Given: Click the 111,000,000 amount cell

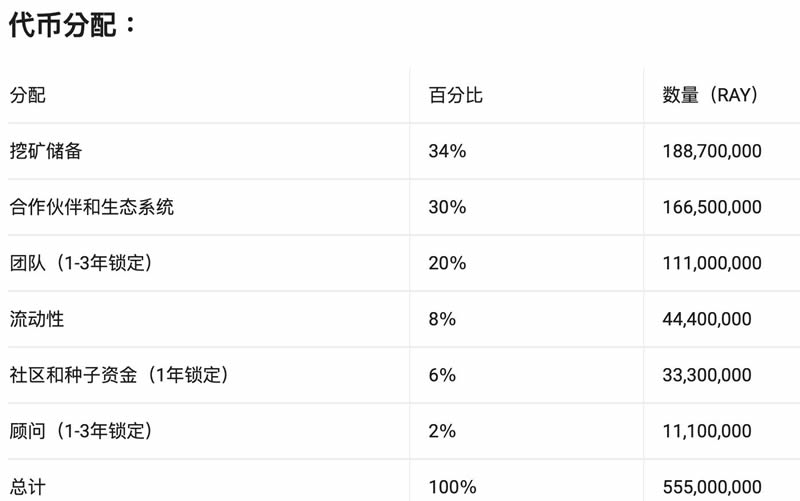Looking at the screenshot, I should click(712, 264).
